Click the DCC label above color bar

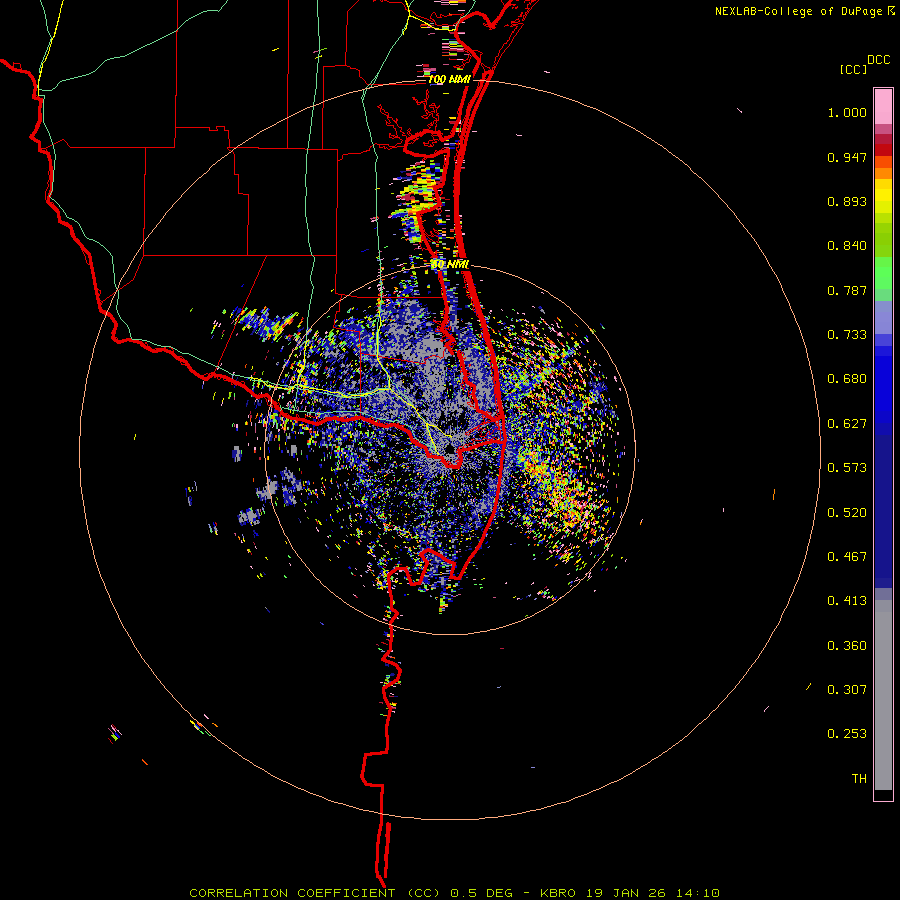[x=878, y=60]
